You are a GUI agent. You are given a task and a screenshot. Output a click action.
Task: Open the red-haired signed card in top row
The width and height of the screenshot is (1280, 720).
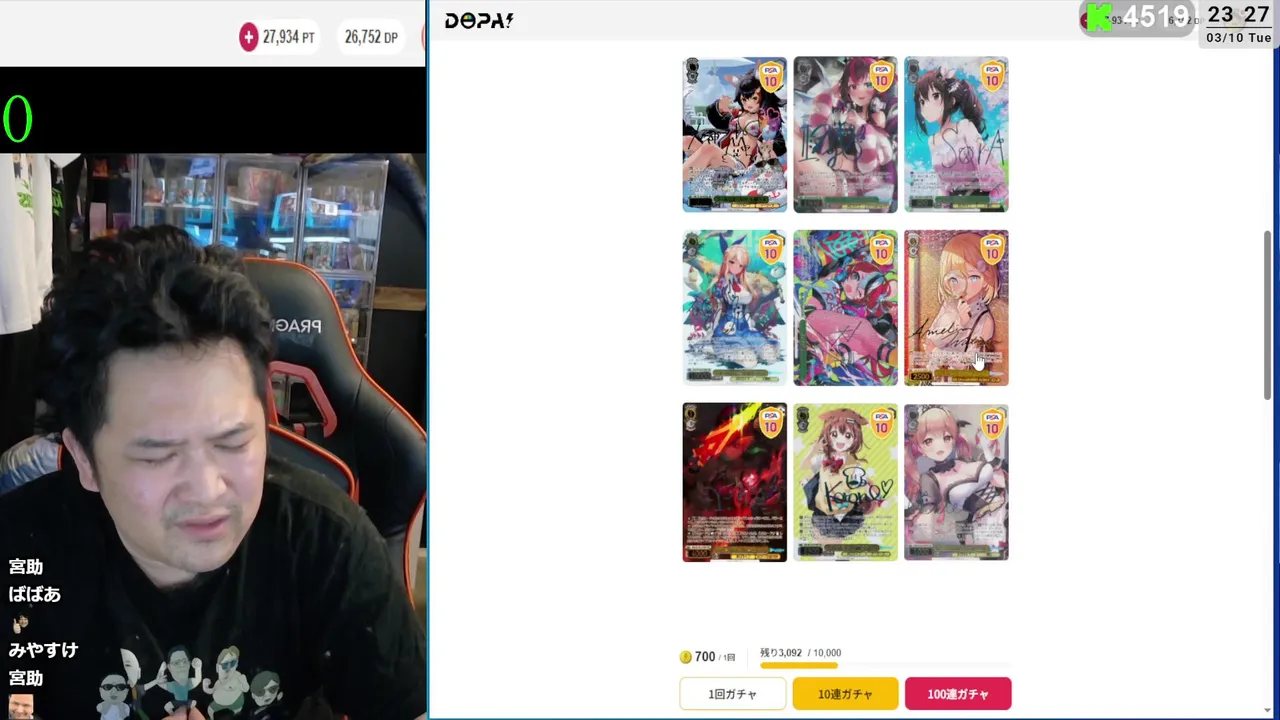(x=846, y=135)
